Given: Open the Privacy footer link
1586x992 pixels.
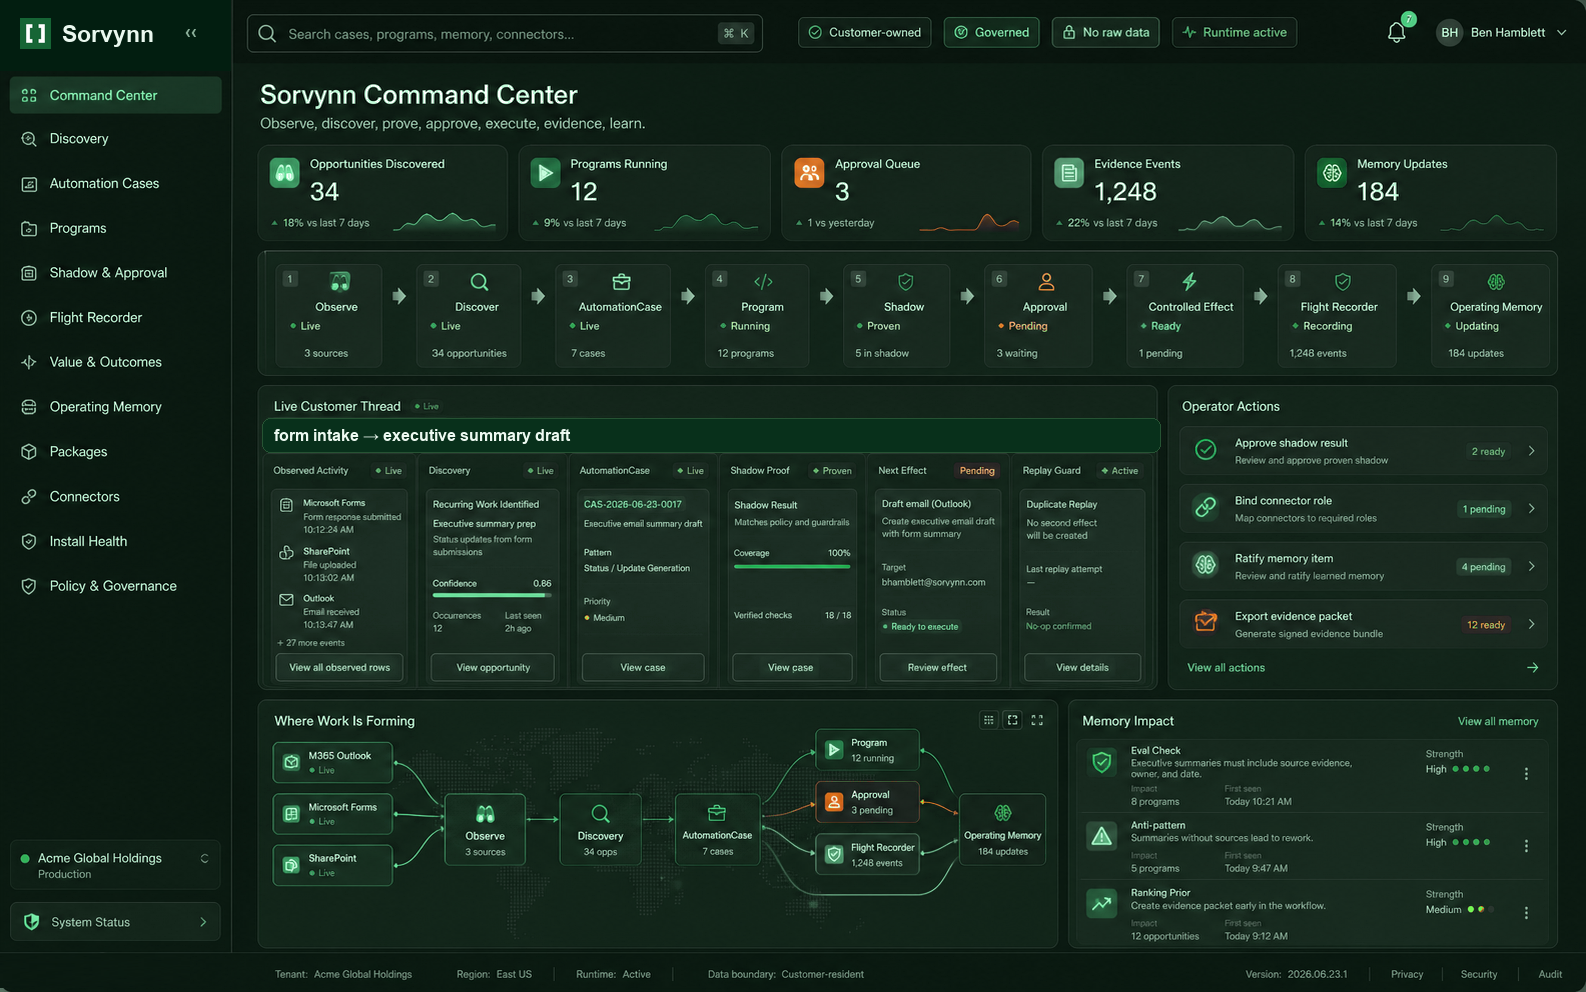Looking at the screenshot, I should point(1407,974).
